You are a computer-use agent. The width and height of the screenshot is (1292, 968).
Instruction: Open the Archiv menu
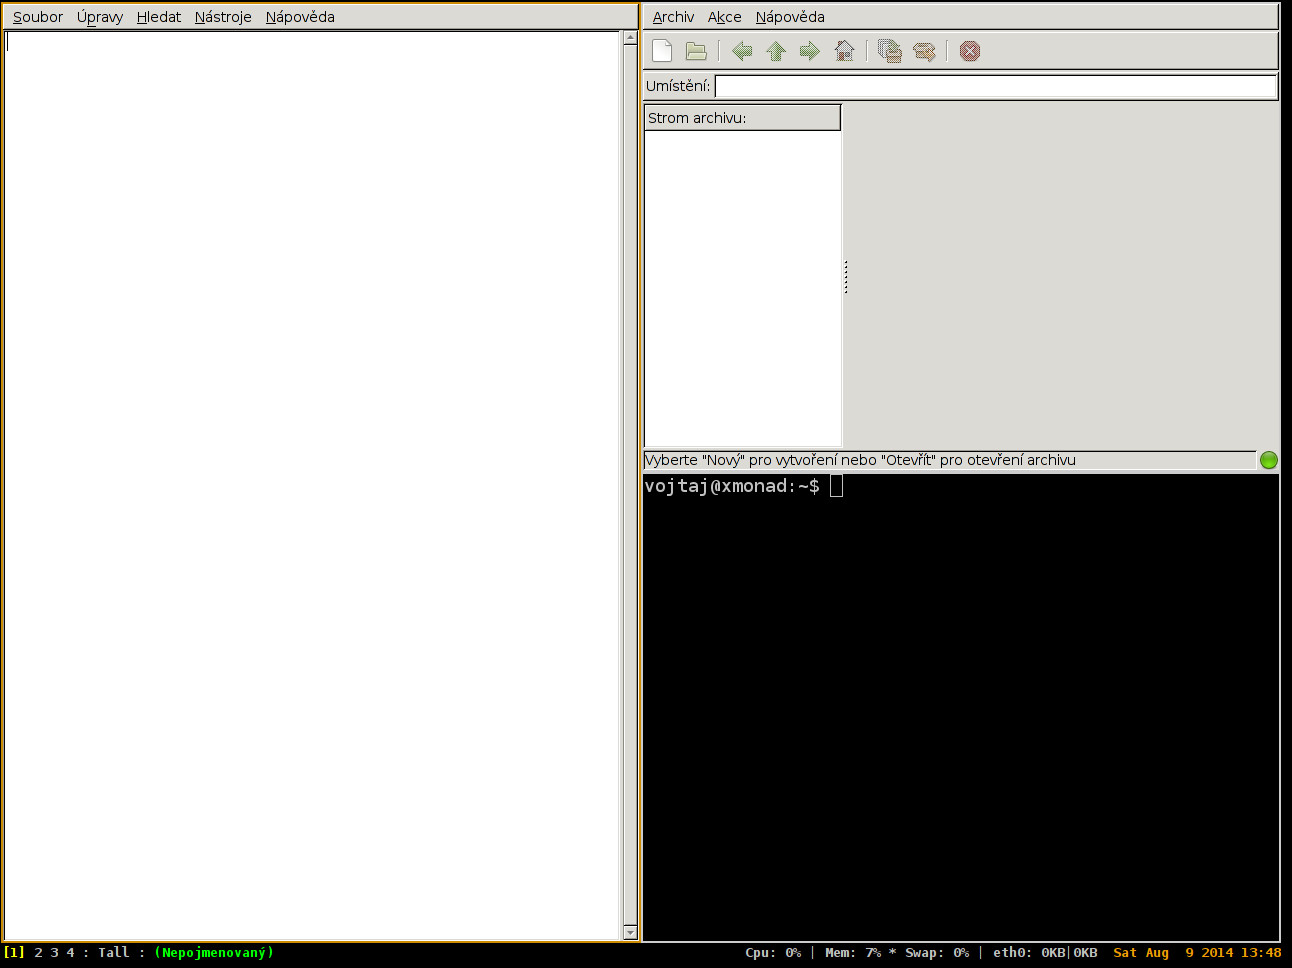[673, 17]
